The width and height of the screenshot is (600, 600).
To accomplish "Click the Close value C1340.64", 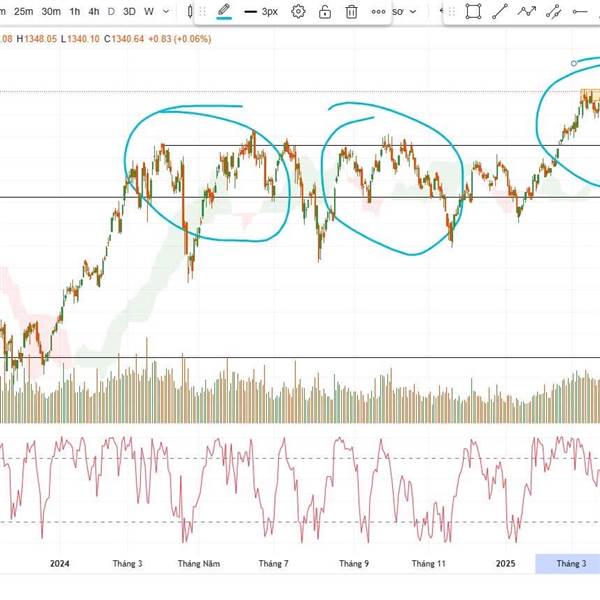I will 124,39.
